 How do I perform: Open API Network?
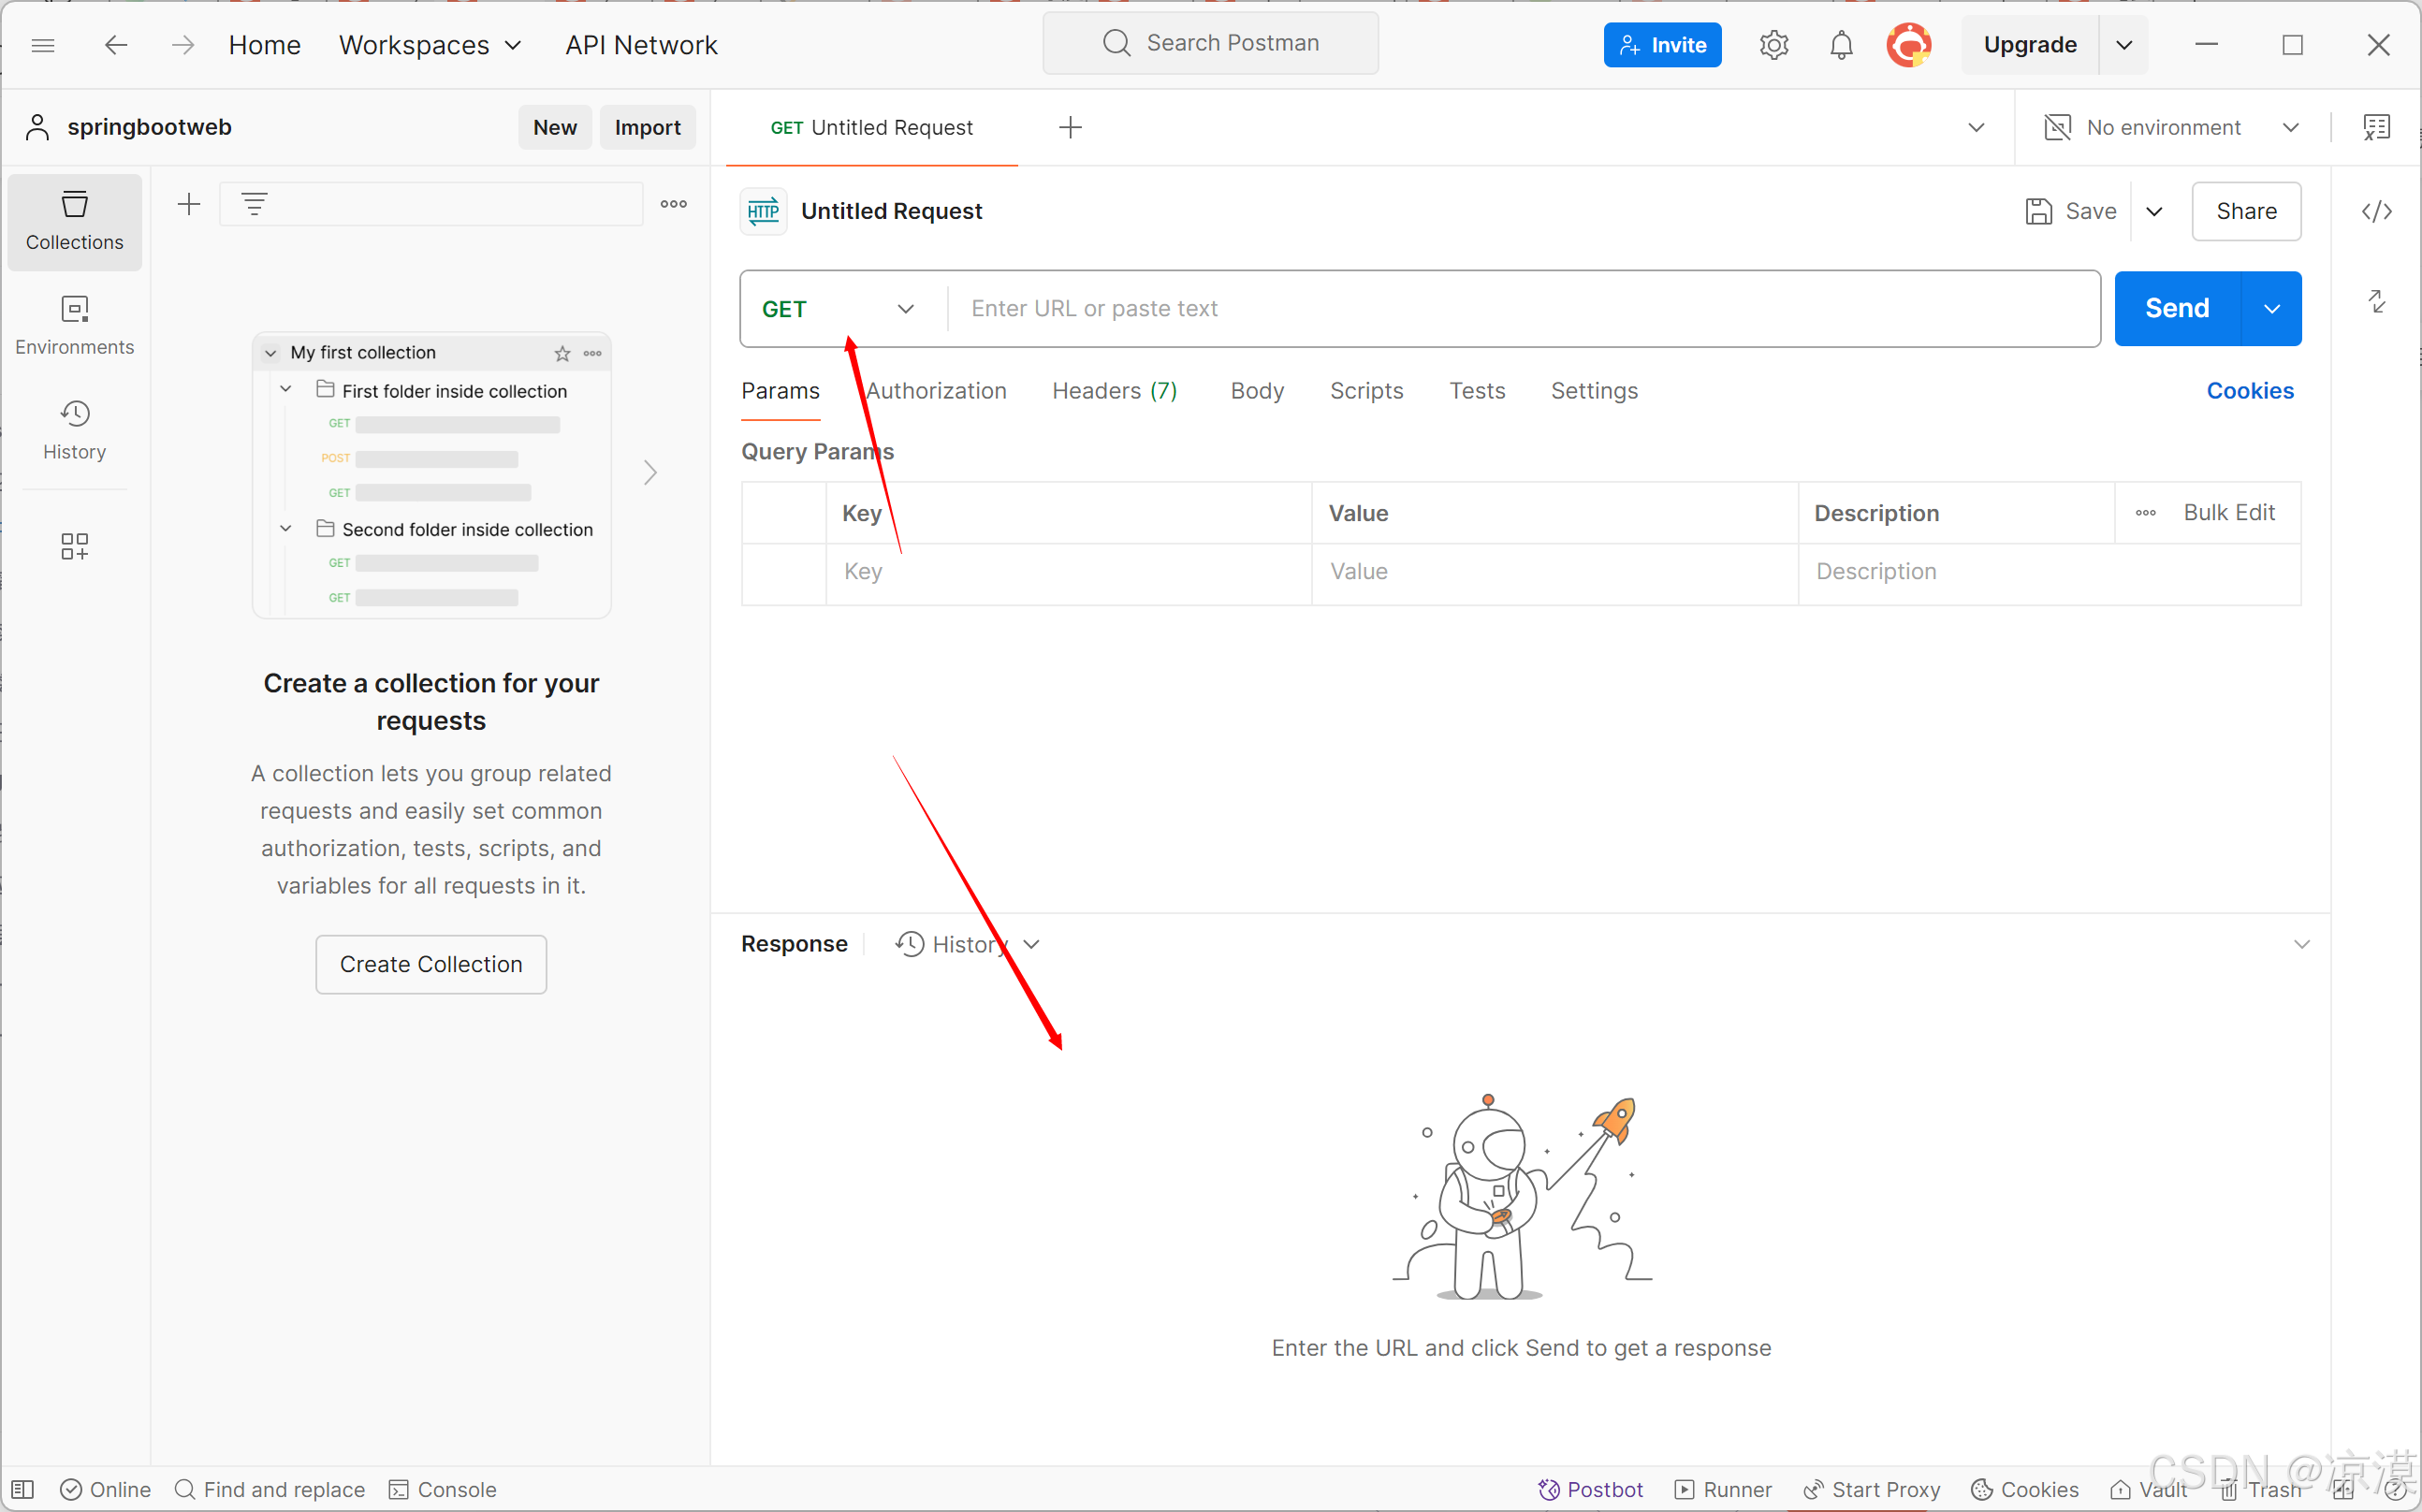click(x=641, y=45)
